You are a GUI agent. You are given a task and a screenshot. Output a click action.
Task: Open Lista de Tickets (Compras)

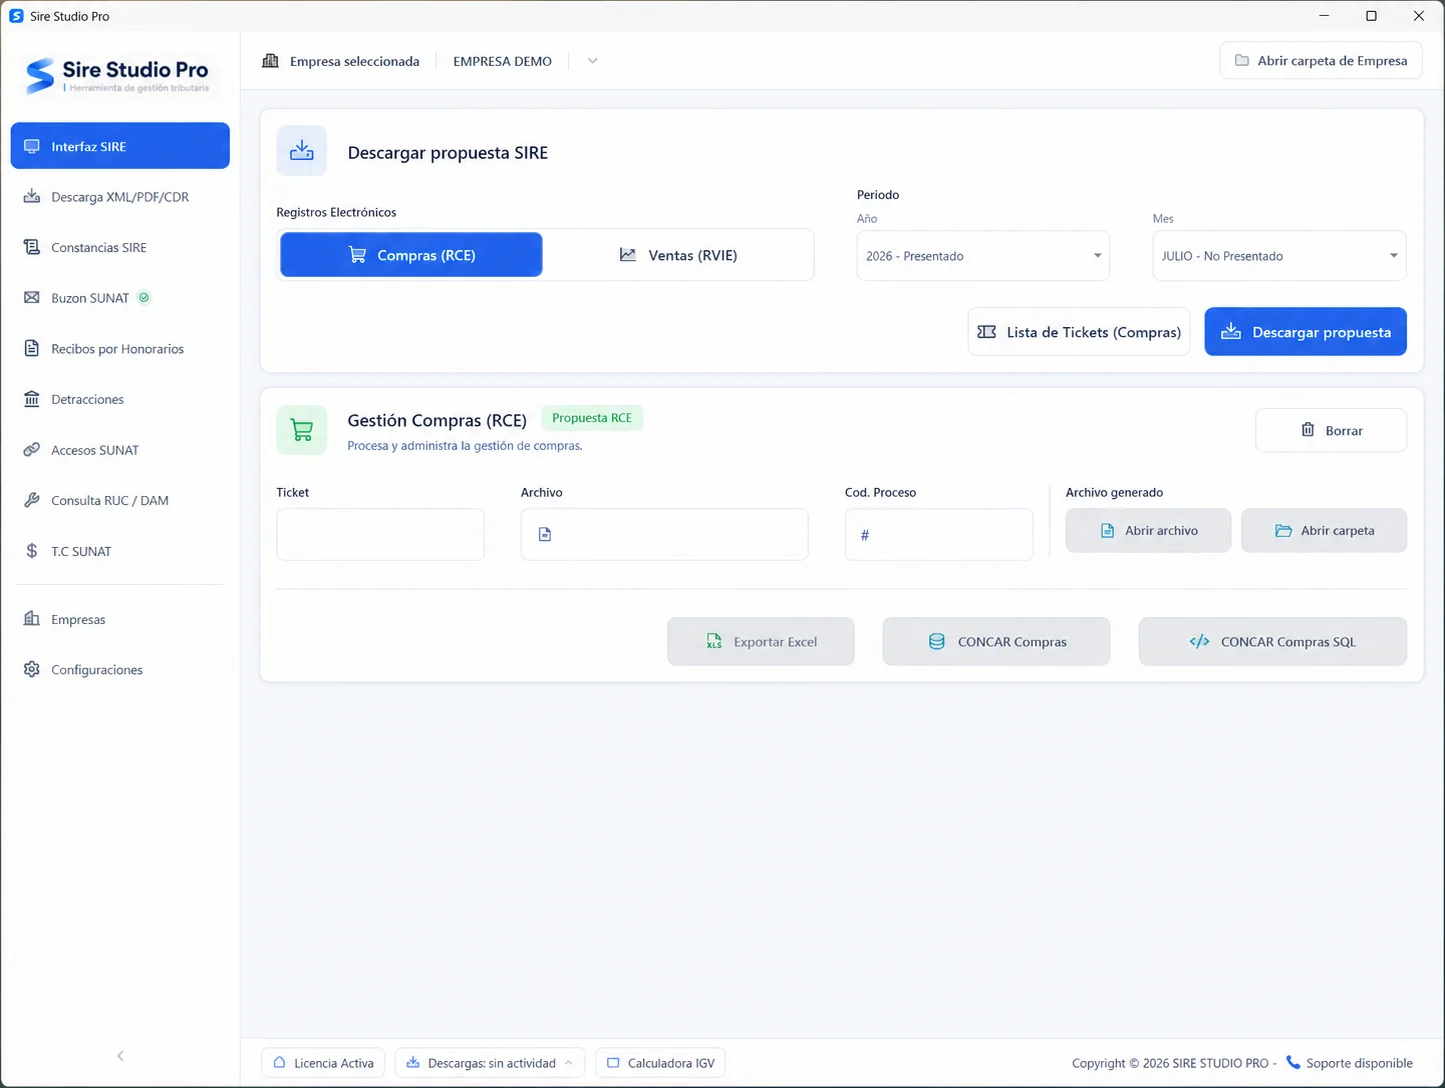click(x=1079, y=332)
